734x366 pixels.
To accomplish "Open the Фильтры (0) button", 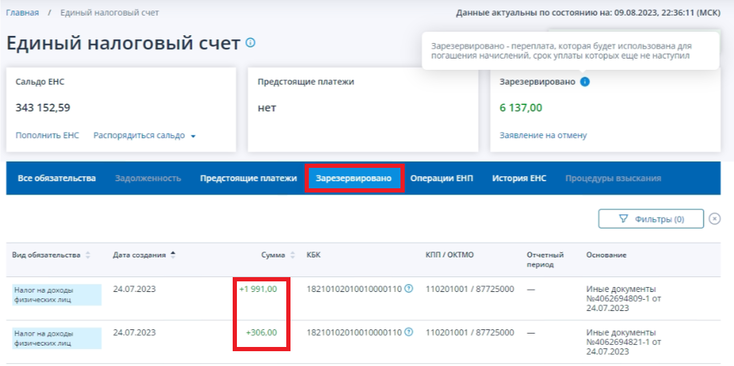I will click(x=651, y=219).
